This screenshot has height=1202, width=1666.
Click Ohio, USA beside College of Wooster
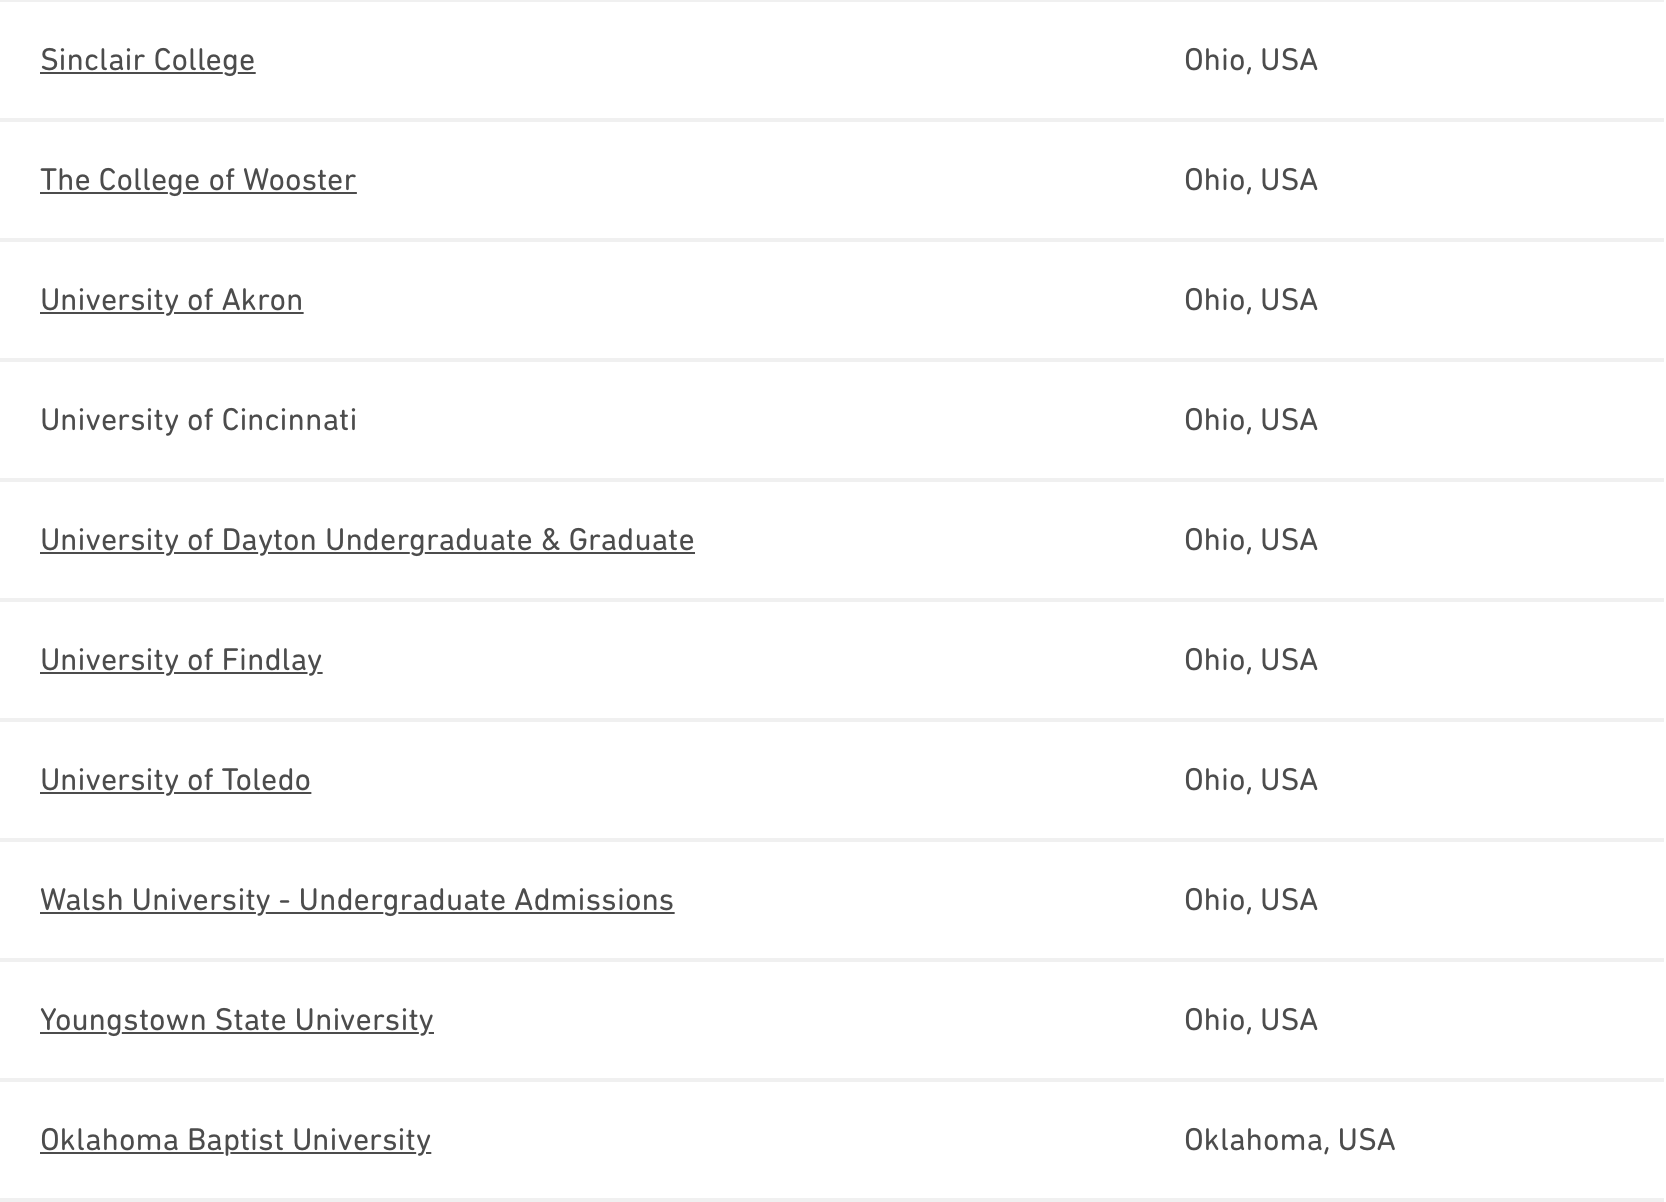tap(1250, 180)
